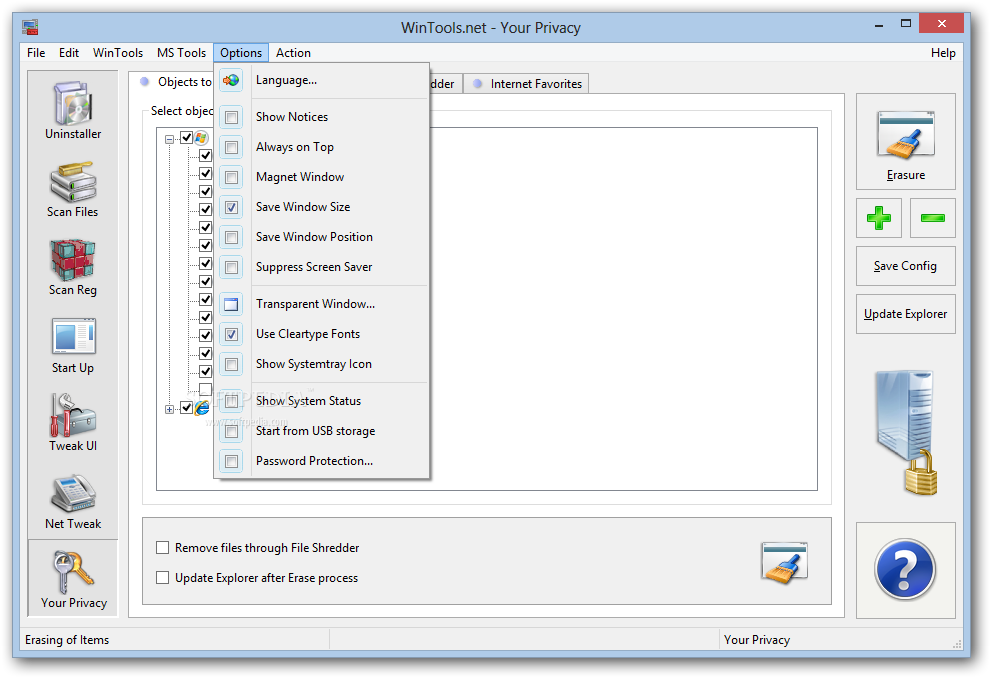Open the Start Up tool
The height and width of the screenshot is (678, 991).
coord(73,345)
